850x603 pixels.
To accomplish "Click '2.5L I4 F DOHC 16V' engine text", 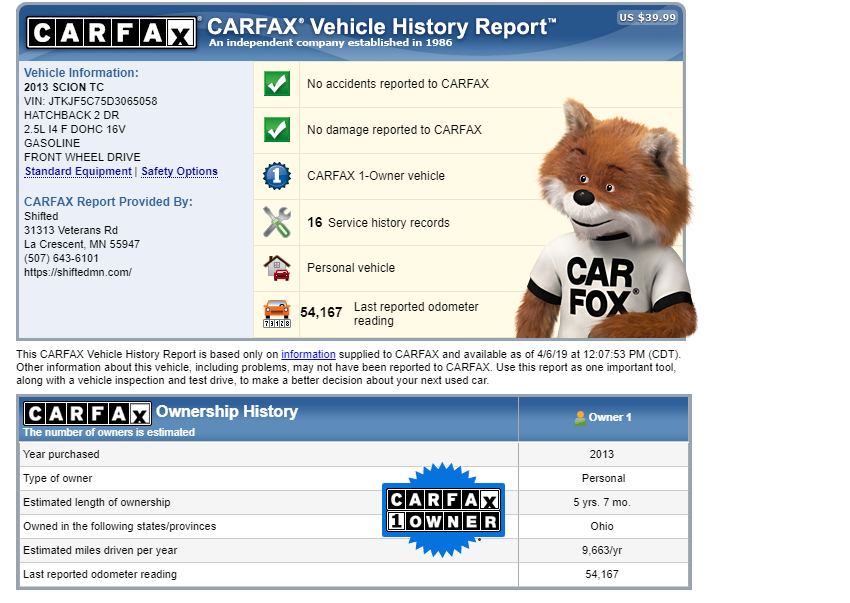I will (75, 130).
